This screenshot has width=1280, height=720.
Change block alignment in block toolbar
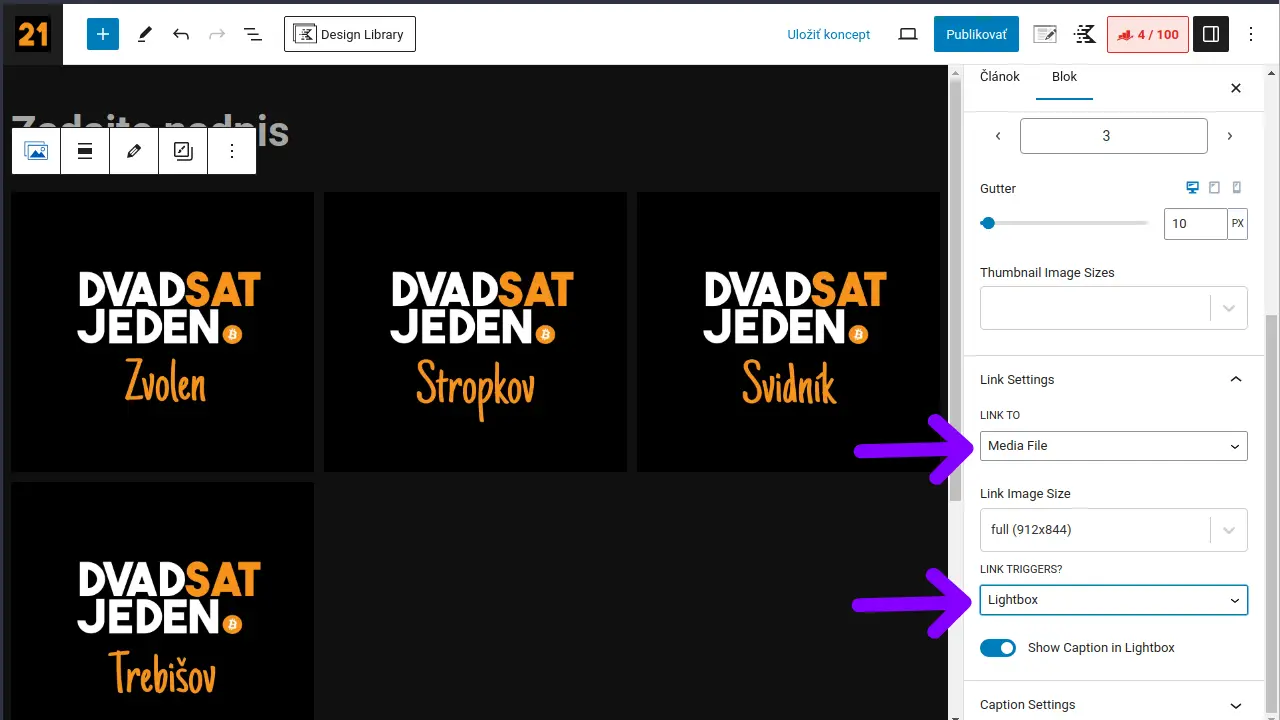coord(85,151)
